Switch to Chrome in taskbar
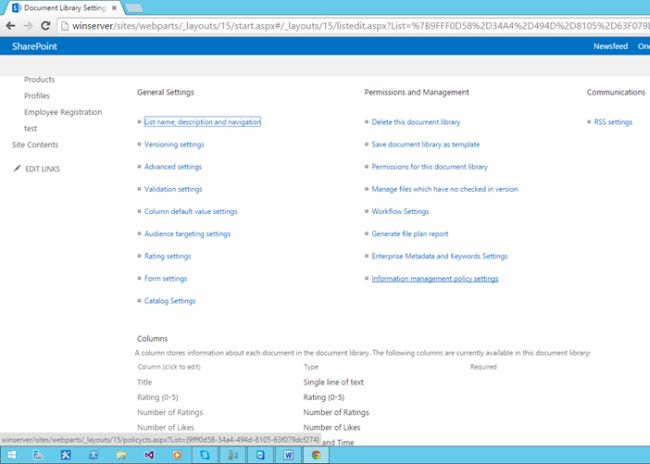The image size is (650, 464). click(x=316, y=455)
